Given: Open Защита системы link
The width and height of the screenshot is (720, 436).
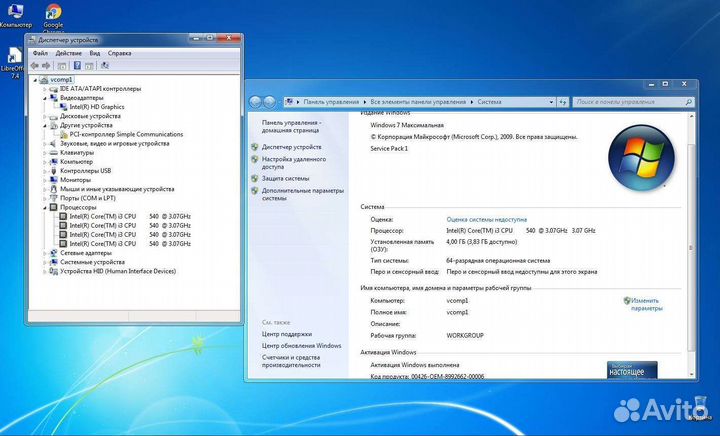Looking at the screenshot, I should click(x=285, y=178).
